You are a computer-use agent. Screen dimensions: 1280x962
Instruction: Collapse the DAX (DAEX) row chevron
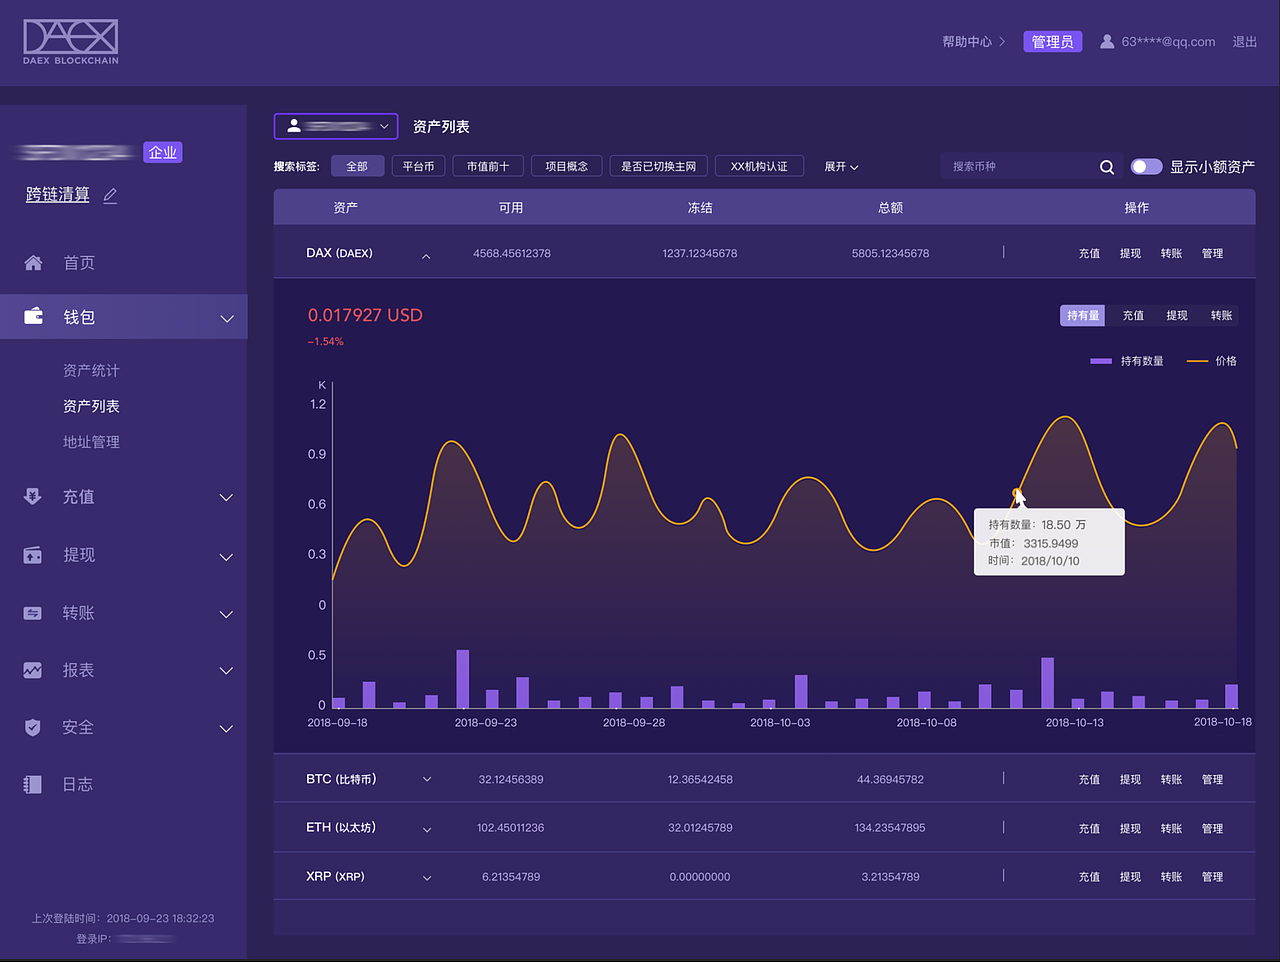tap(426, 256)
